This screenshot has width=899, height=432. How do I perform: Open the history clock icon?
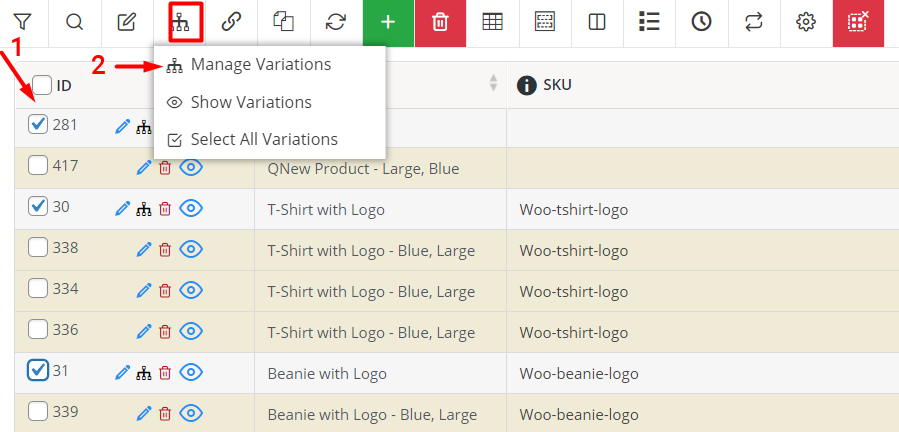coord(702,22)
